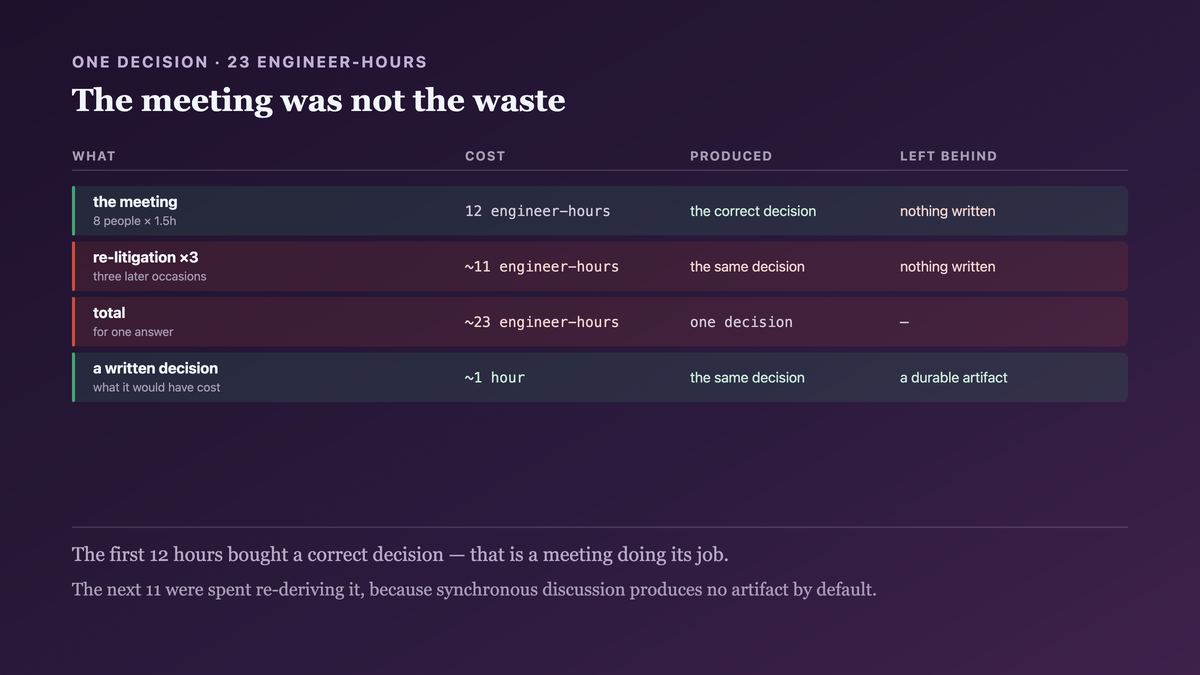Select the "re-litigation ×3" row title

pos(146,257)
